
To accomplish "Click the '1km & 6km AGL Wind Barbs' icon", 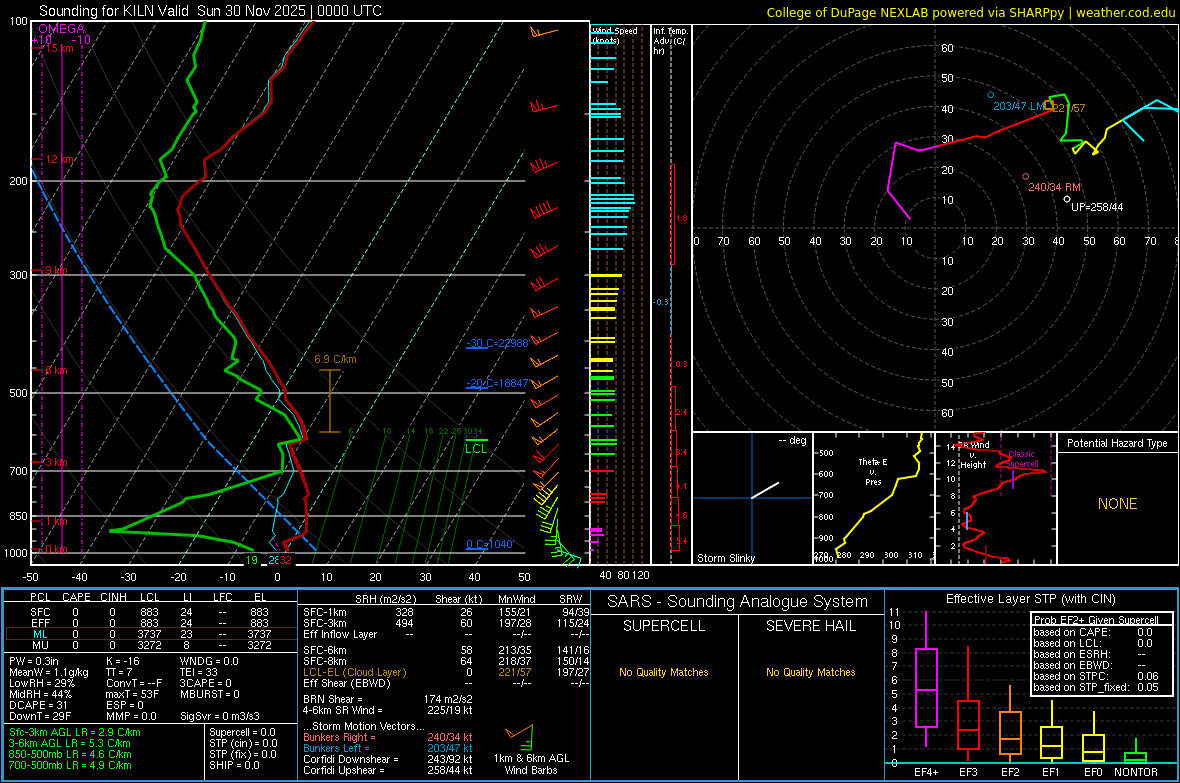I will click(520, 736).
